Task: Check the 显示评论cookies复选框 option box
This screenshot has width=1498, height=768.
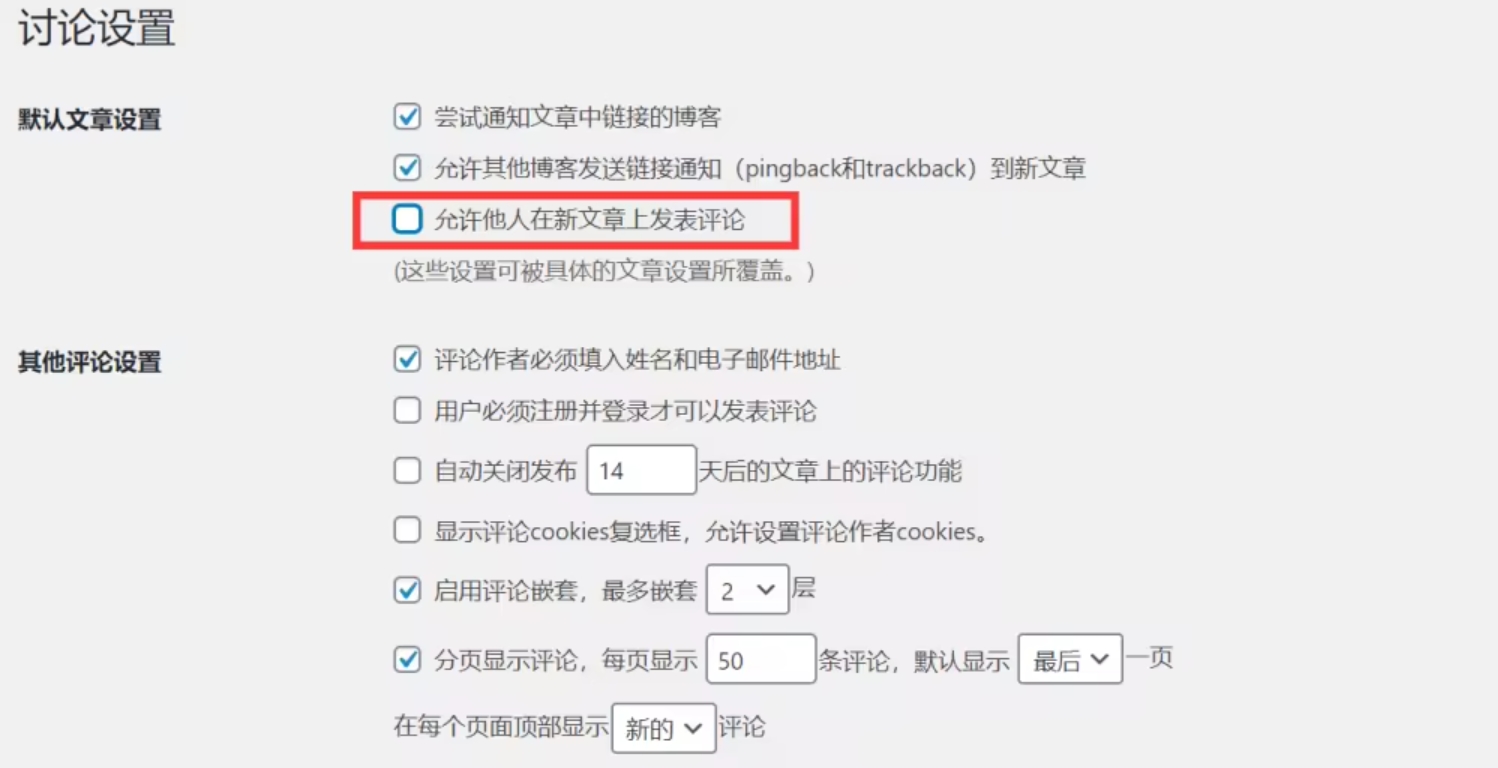Action: pos(407,531)
